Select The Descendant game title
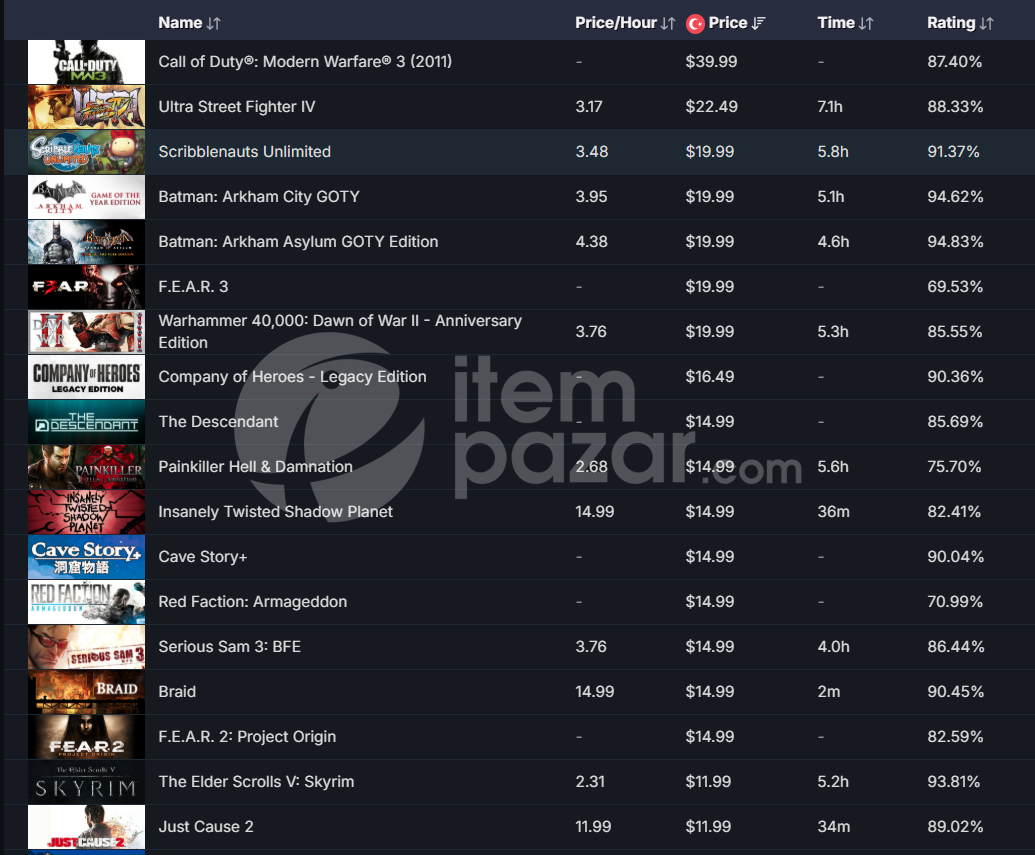Viewport: 1035px width, 855px height. point(218,421)
